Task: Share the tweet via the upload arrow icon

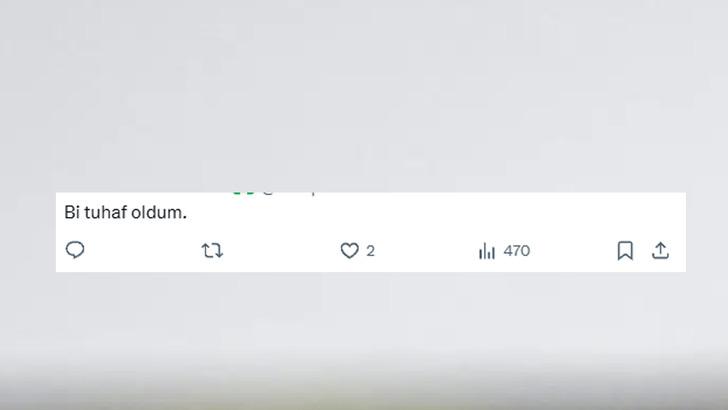Action: pyautogui.click(x=660, y=251)
